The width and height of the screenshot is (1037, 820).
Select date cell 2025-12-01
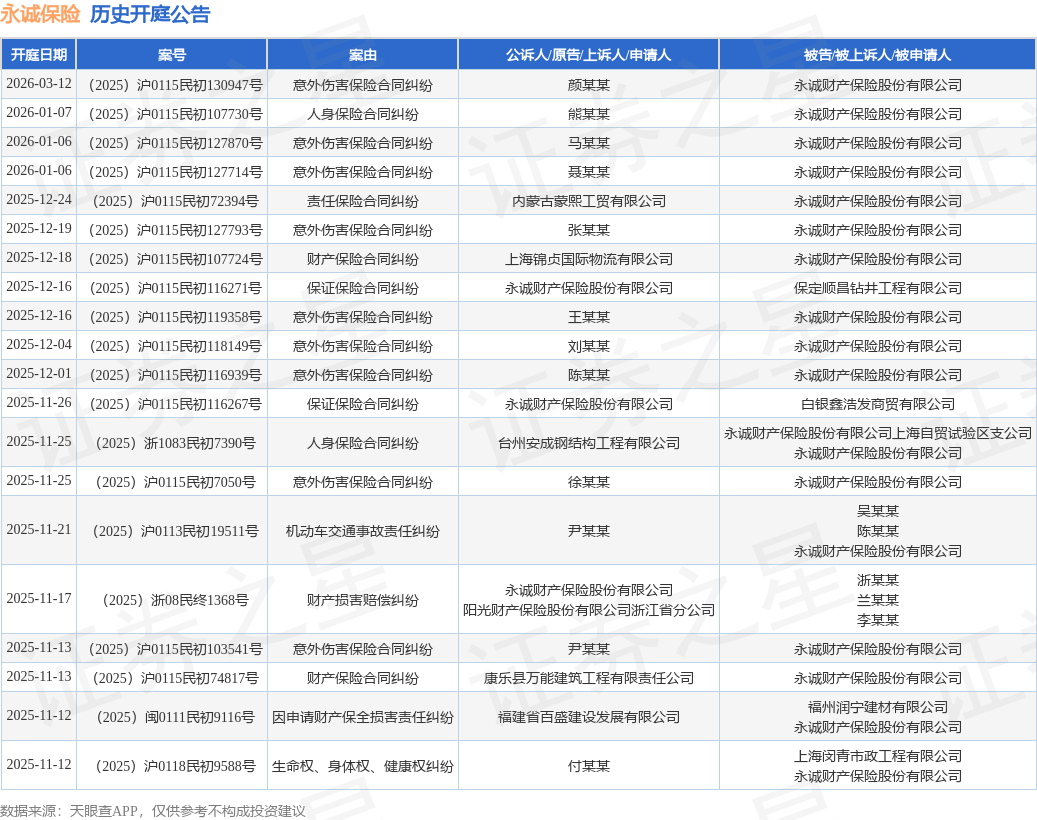coord(39,374)
